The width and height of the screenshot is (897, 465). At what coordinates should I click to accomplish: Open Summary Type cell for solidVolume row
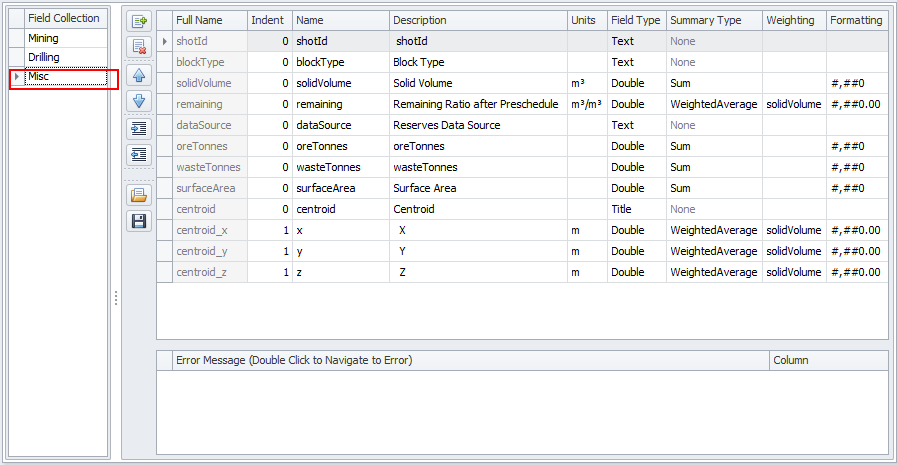[713, 83]
